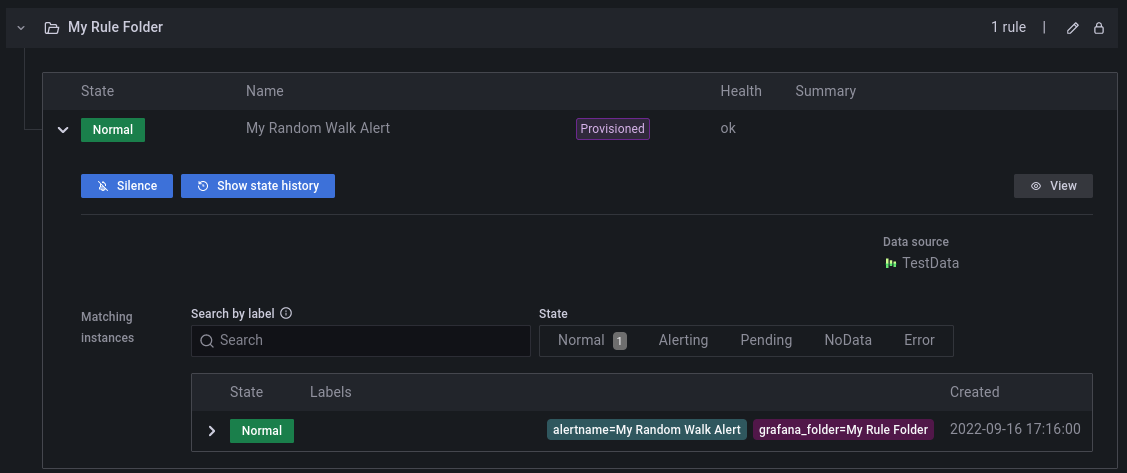The height and width of the screenshot is (473, 1127).
Task: Filter instances by Pending state
Action: (x=766, y=340)
